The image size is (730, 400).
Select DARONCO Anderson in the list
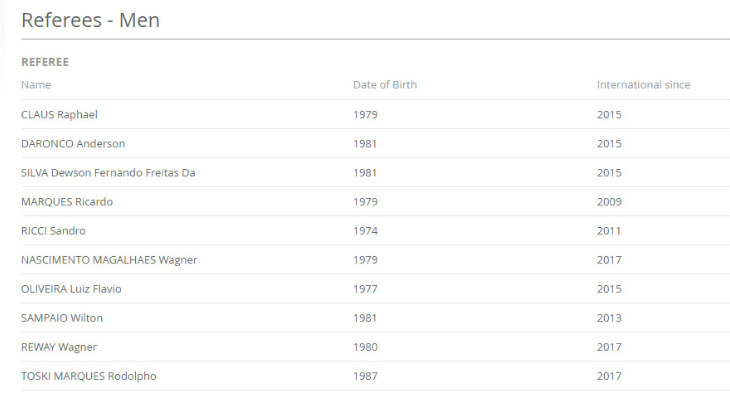tap(73, 143)
